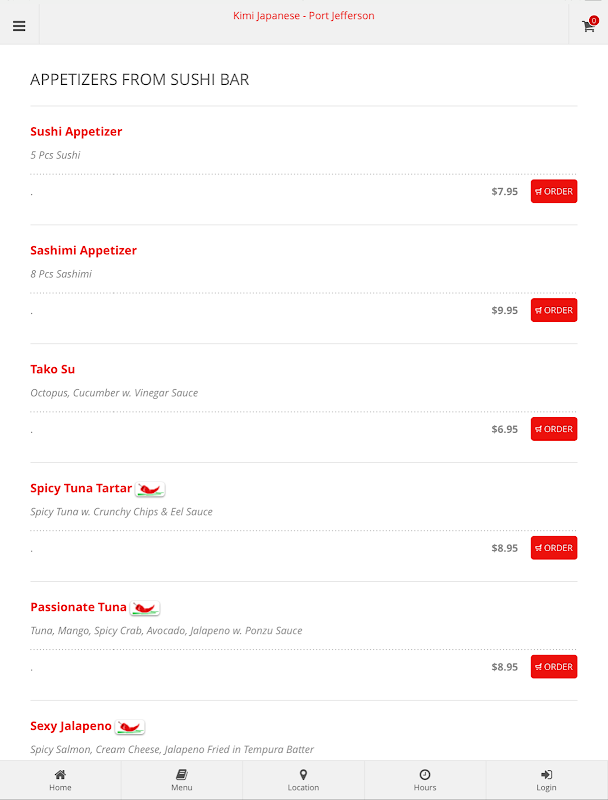Click the Kimi Japanese - Port Jefferson title
The height and width of the screenshot is (800, 608).
click(x=303, y=16)
